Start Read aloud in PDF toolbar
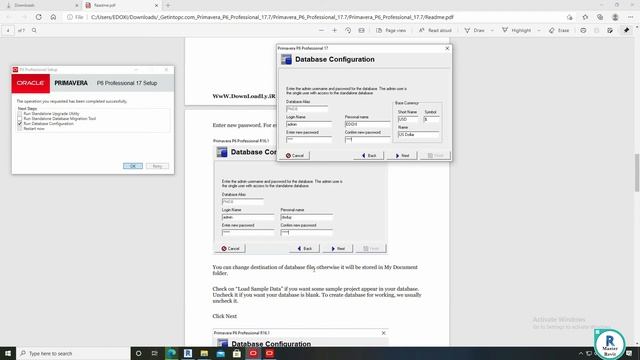This screenshot has height=360, width=640. pos(435,30)
